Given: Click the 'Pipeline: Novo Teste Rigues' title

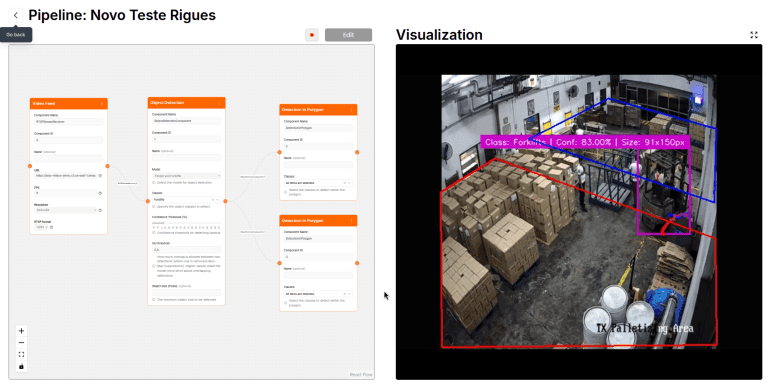Looking at the screenshot, I should pyautogui.click(x=122, y=15).
